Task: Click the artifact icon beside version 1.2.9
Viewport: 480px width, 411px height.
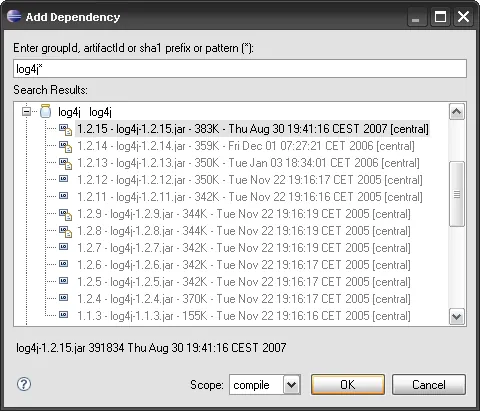Action: (x=65, y=214)
